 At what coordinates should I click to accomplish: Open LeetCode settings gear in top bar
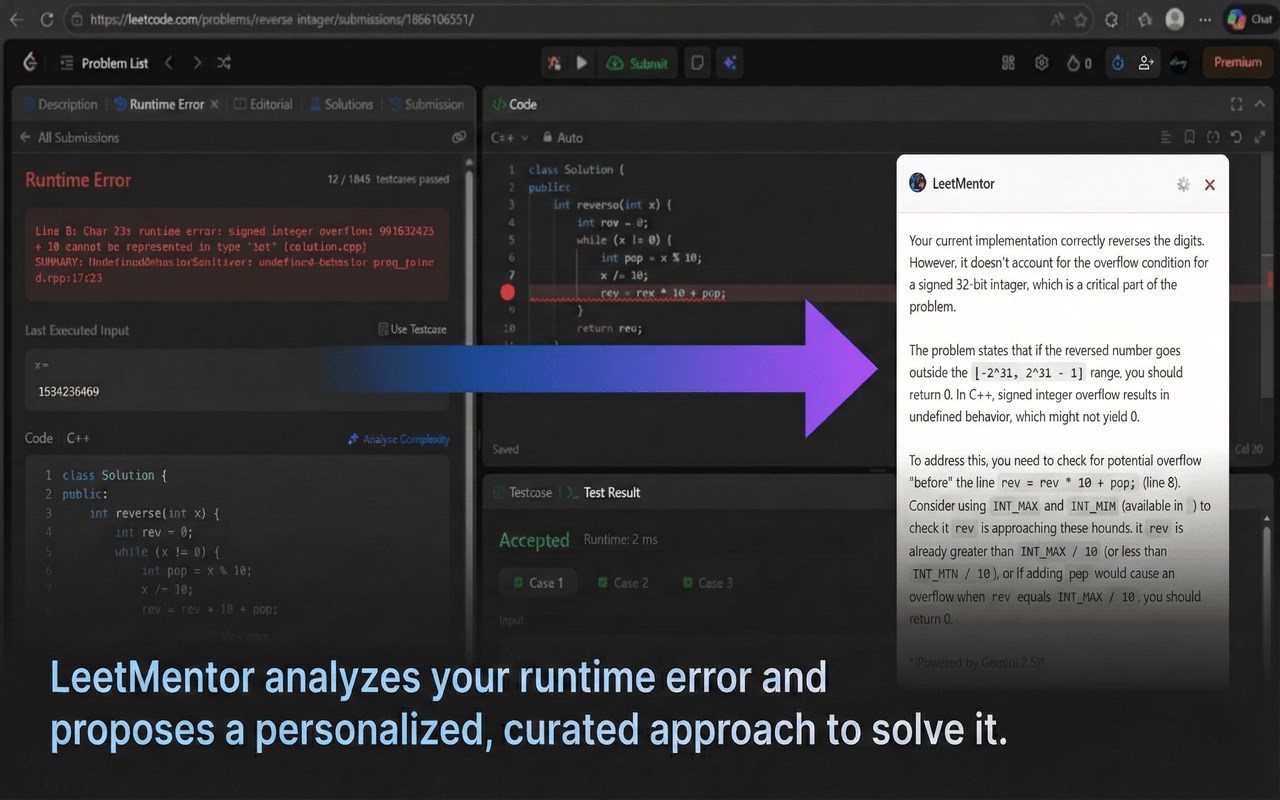(1042, 63)
